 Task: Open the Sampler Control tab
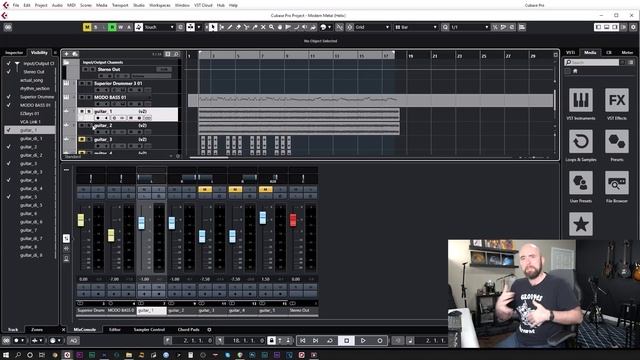[x=149, y=330]
